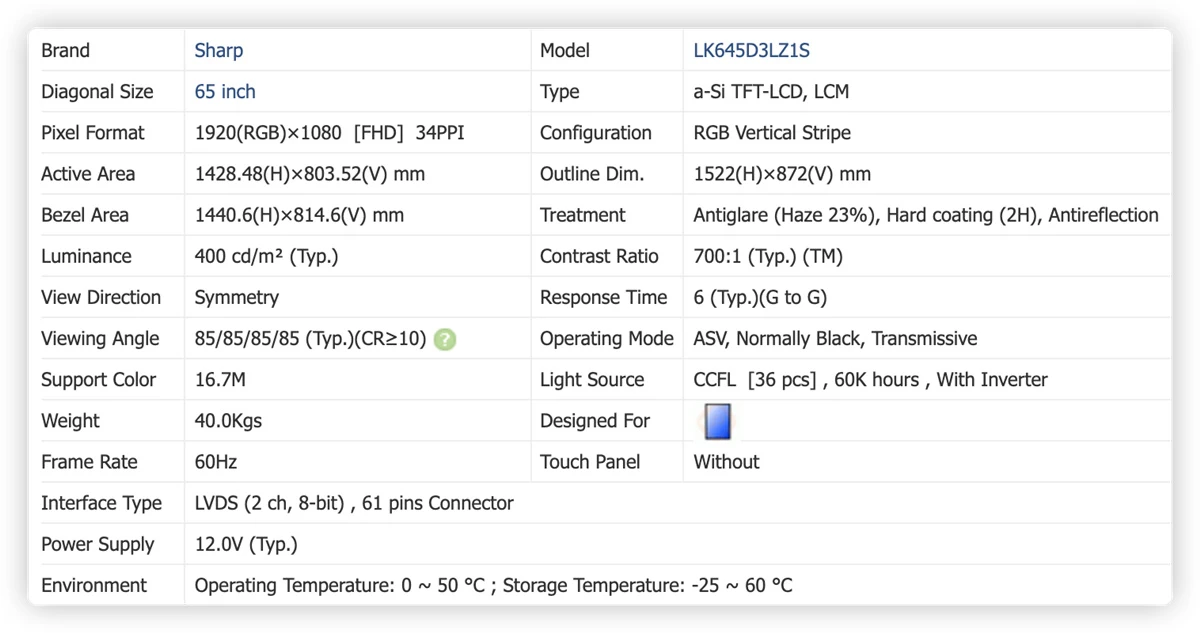Click the Environment row label
This screenshot has width=1200, height=633.
pos(94,586)
